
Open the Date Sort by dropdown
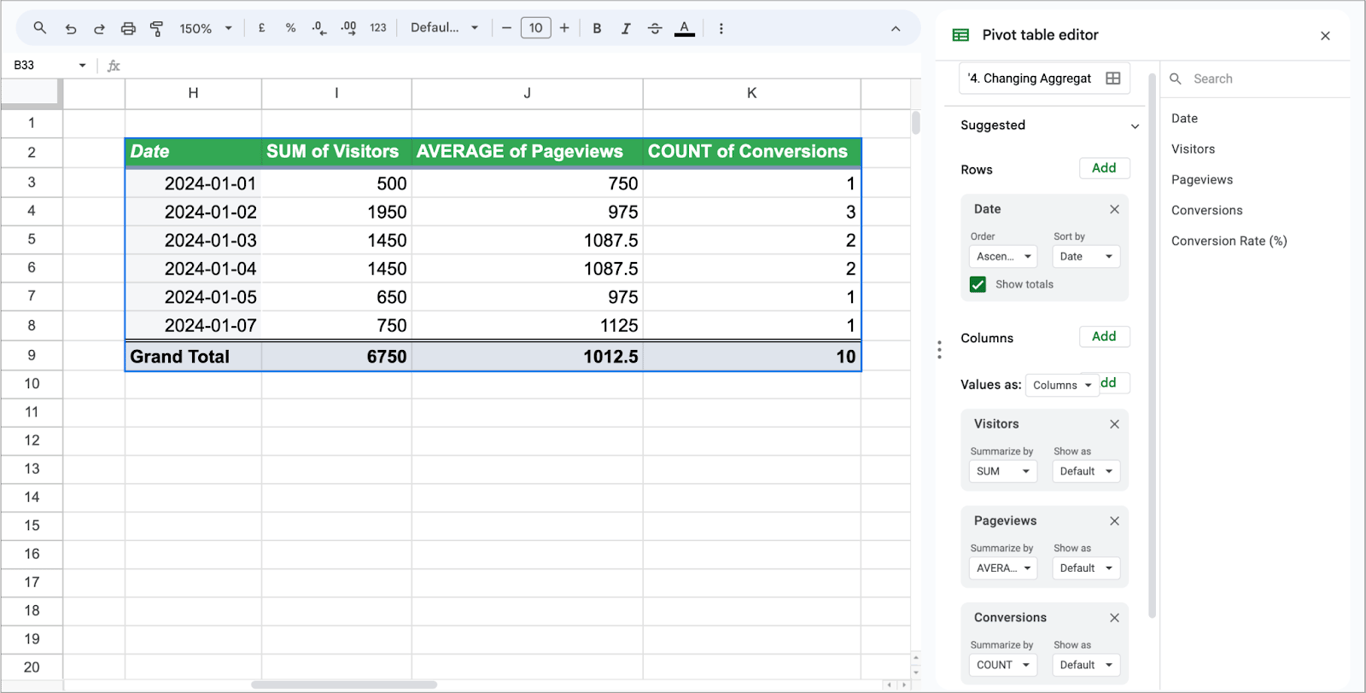[1086, 256]
